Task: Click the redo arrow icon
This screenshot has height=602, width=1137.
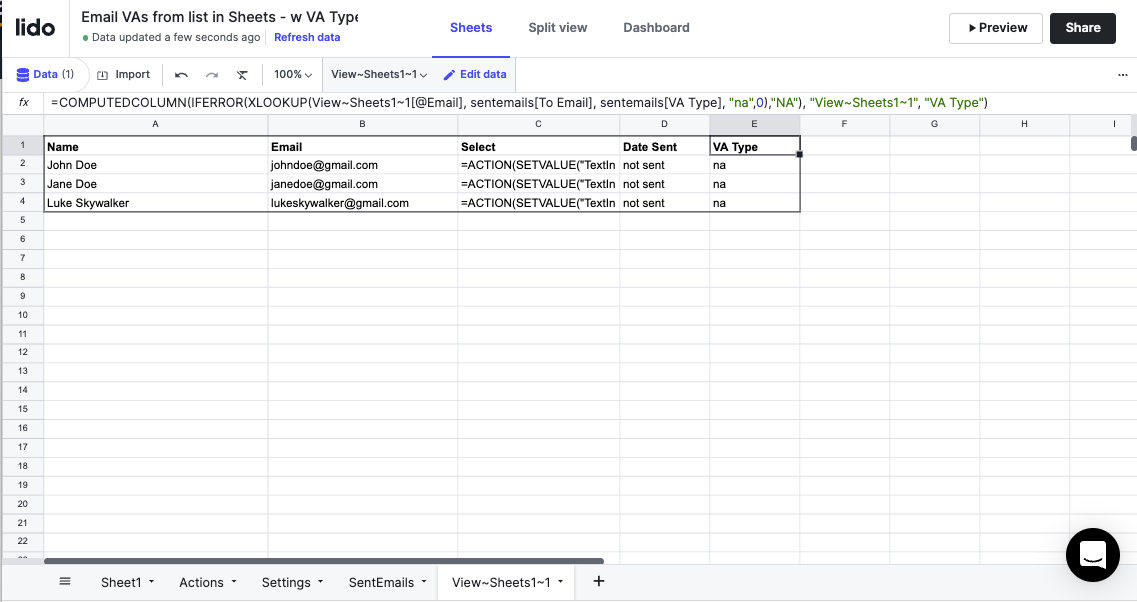Action: (x=212, y=75)
